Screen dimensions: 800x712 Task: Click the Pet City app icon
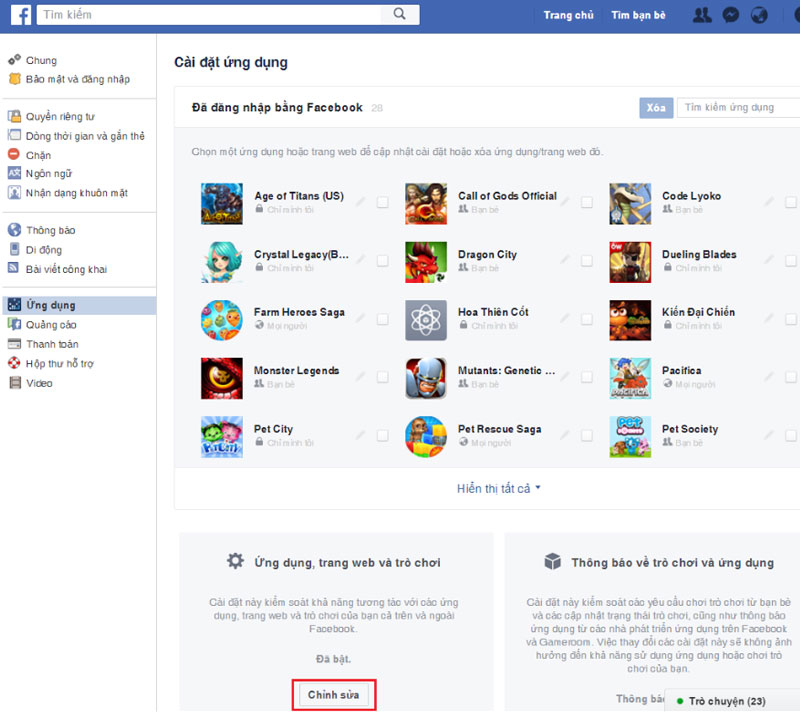[222, 437]
